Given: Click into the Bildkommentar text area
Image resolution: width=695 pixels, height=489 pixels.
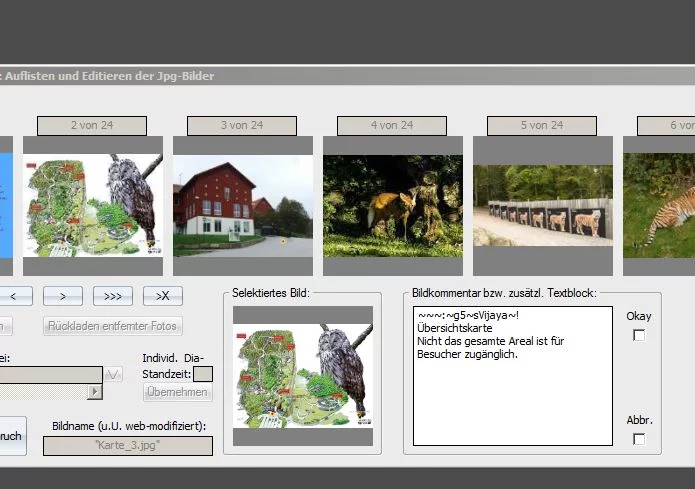Looking at the screenshot, I should (x=513, y=376).
